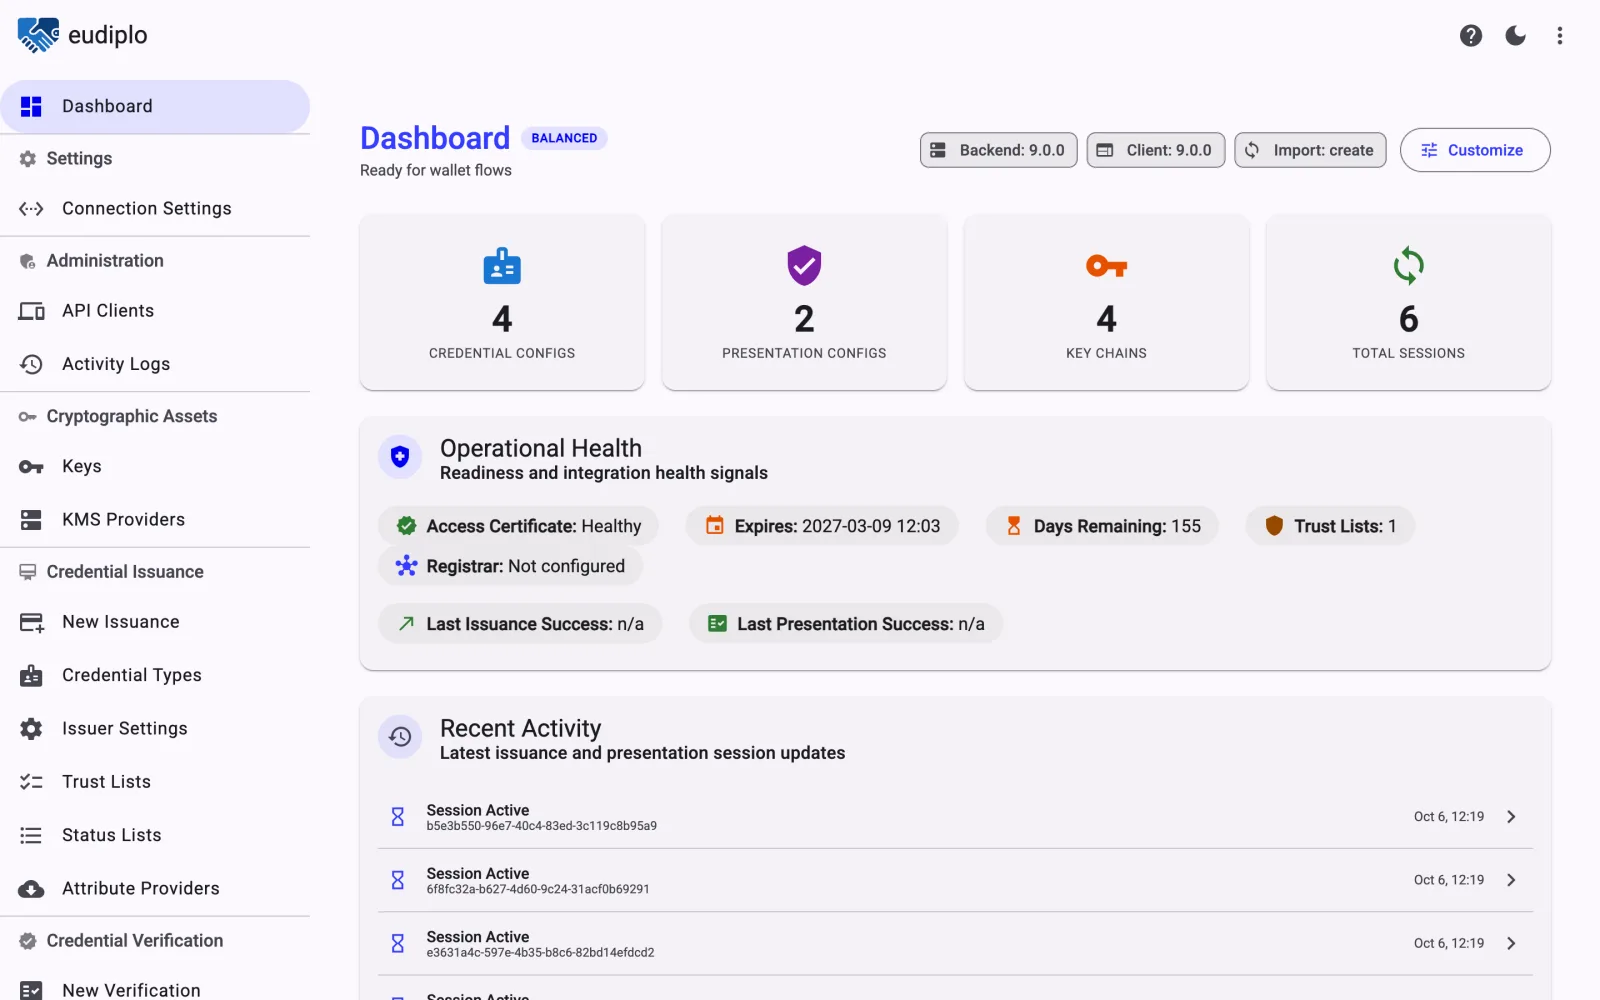
Task: Go to Issuer Settings
Action: (x=155, y=728)
